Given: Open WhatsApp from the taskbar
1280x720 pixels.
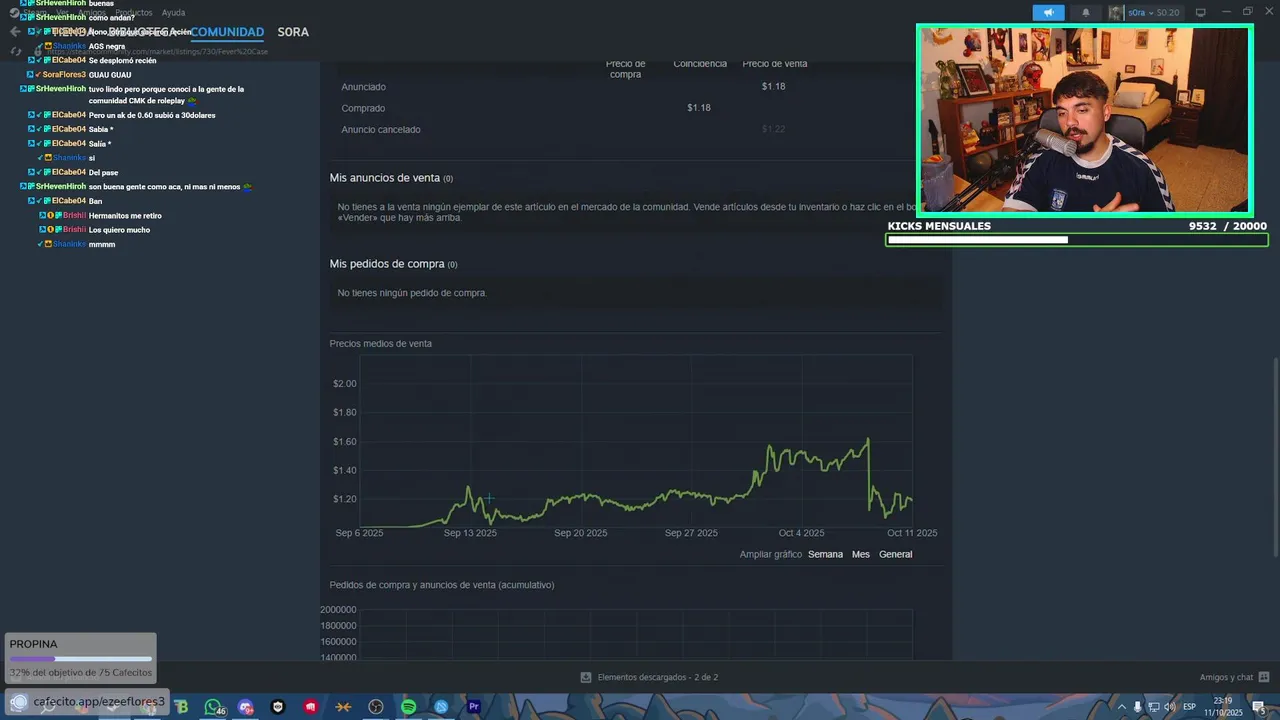Looking at the screenshot, I should [213, 707].
